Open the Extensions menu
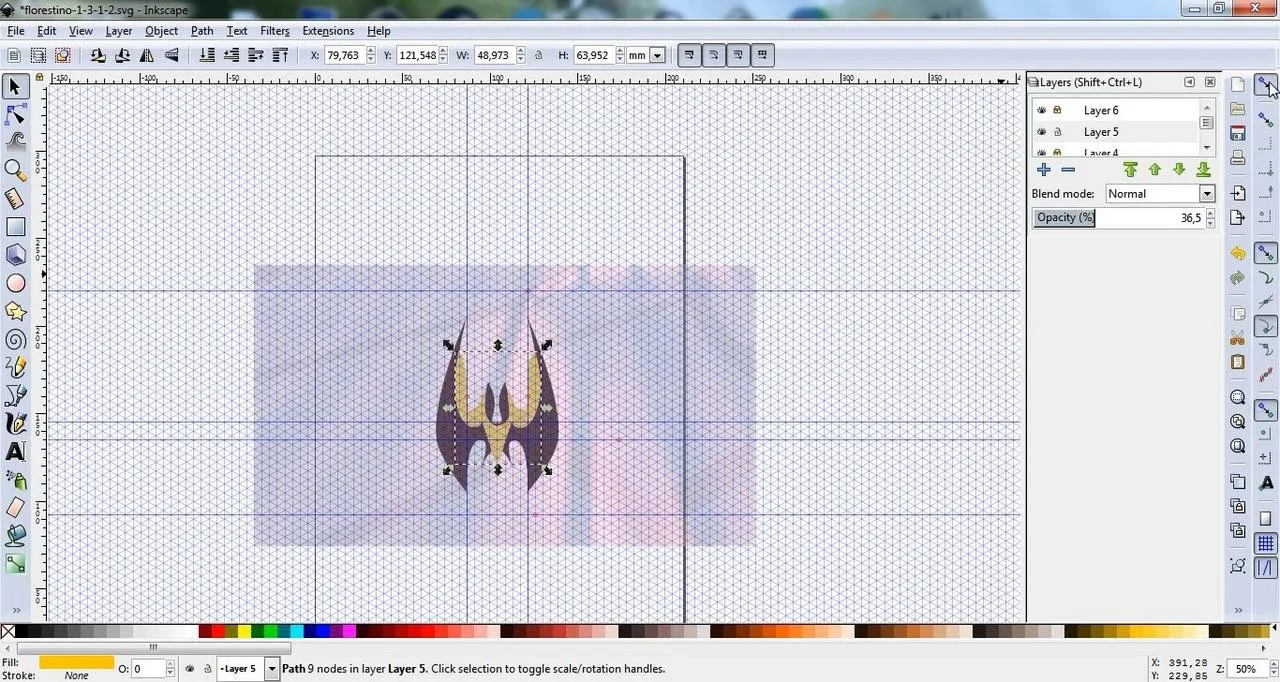Screen dimensions: 1280x682 click(328, 31)
